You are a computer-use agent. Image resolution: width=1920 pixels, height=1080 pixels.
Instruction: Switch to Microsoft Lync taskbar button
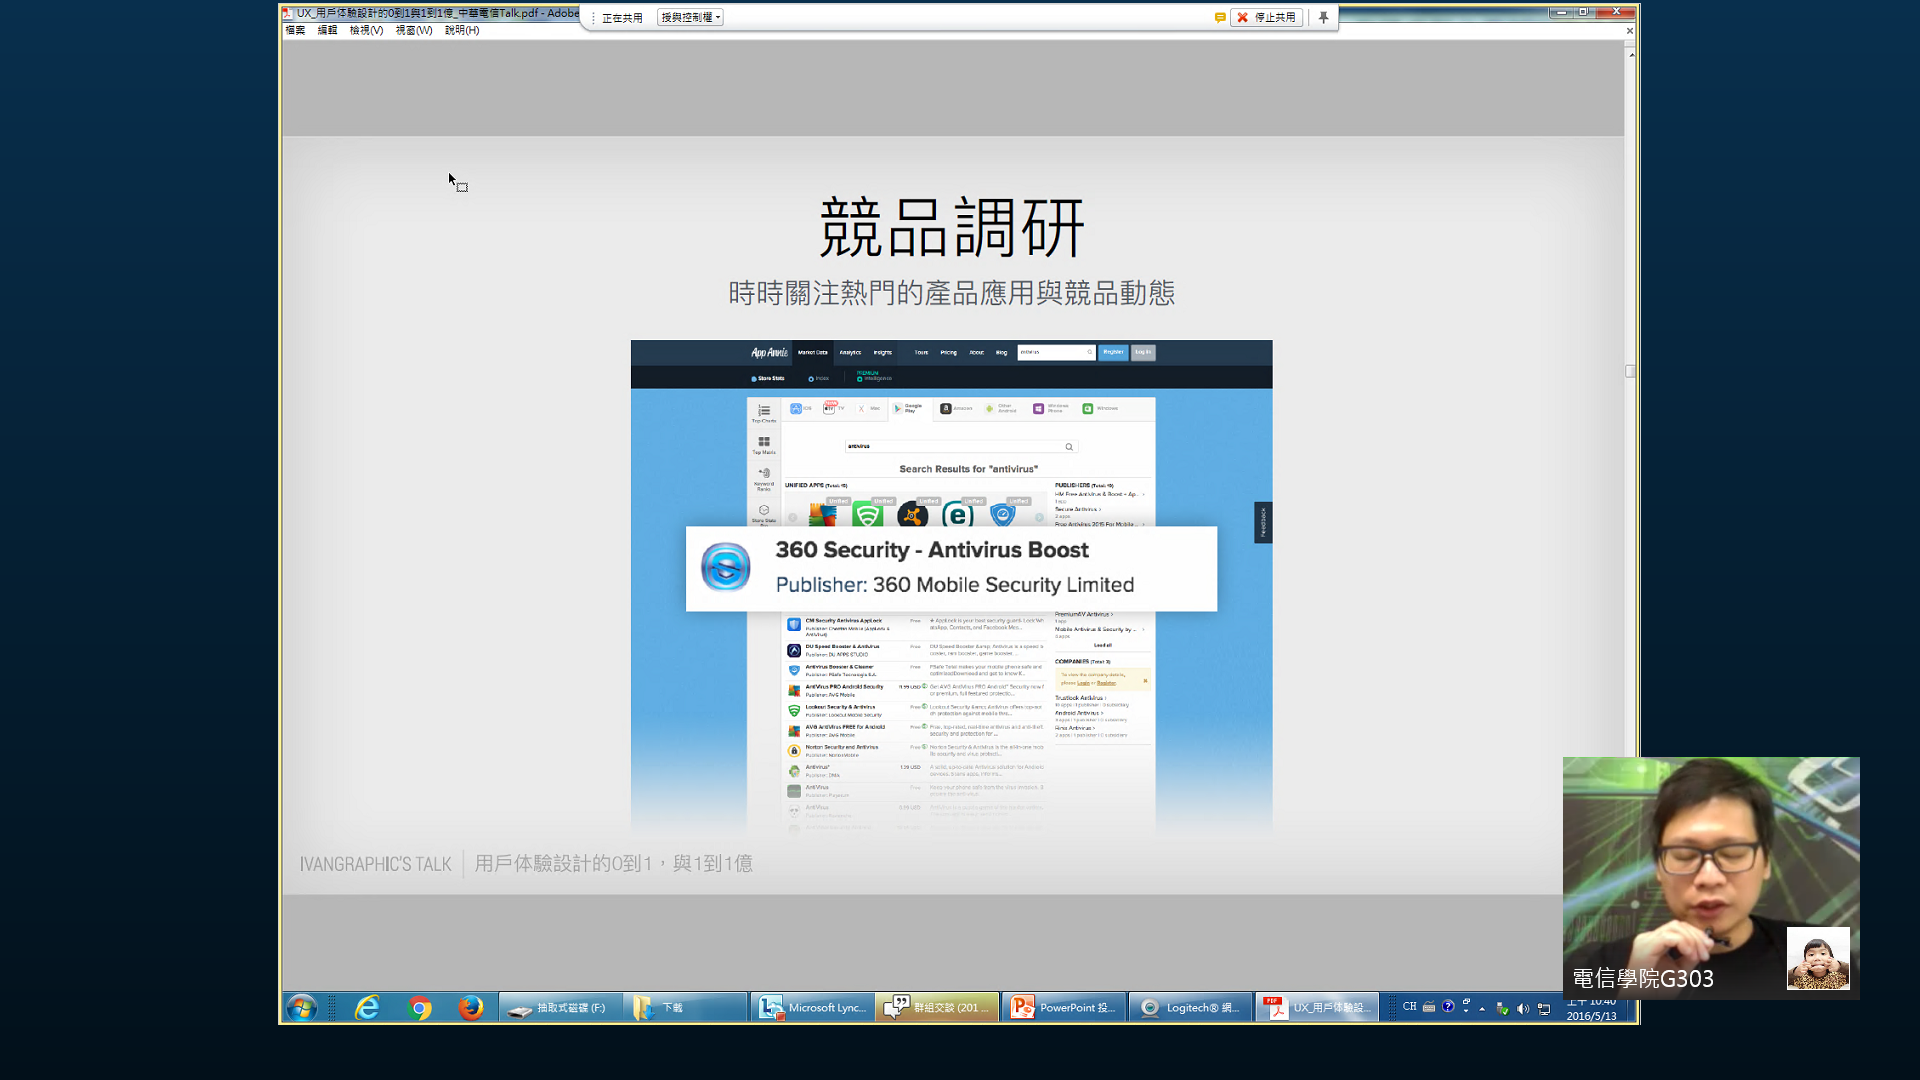[812, 1007]
